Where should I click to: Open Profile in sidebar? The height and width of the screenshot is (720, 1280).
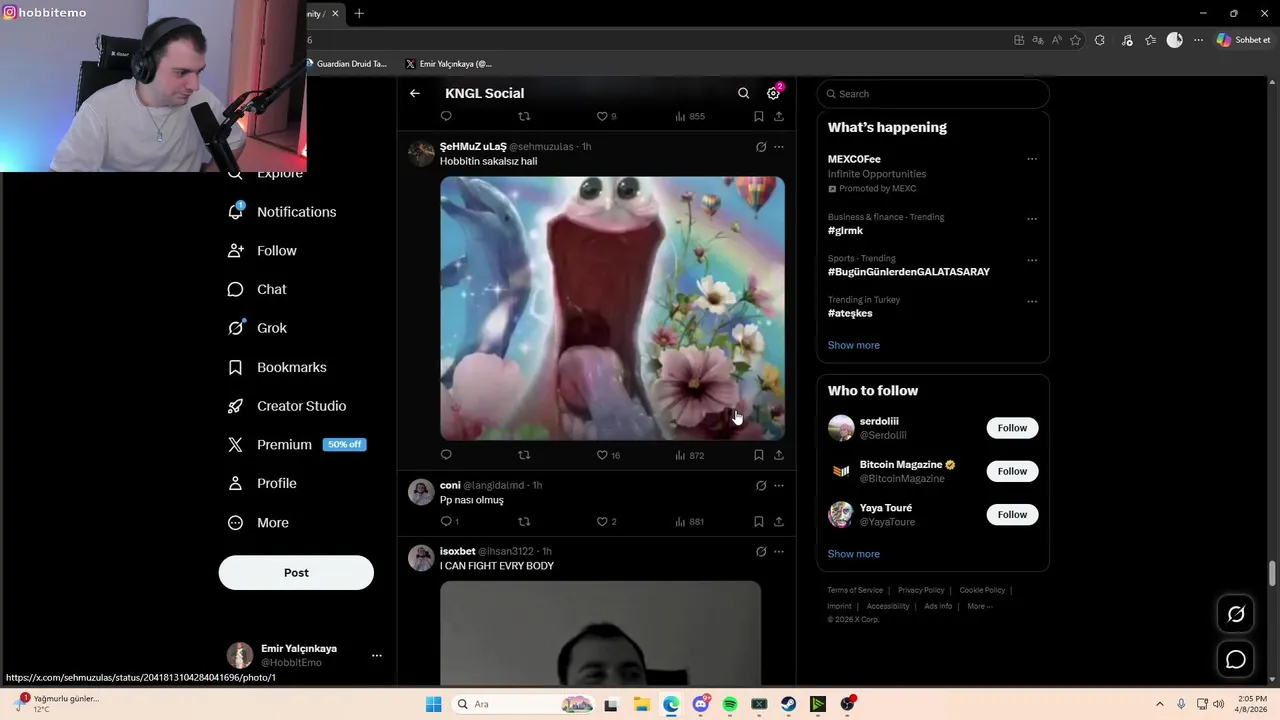pyautogui.click(x=262, y=483)
